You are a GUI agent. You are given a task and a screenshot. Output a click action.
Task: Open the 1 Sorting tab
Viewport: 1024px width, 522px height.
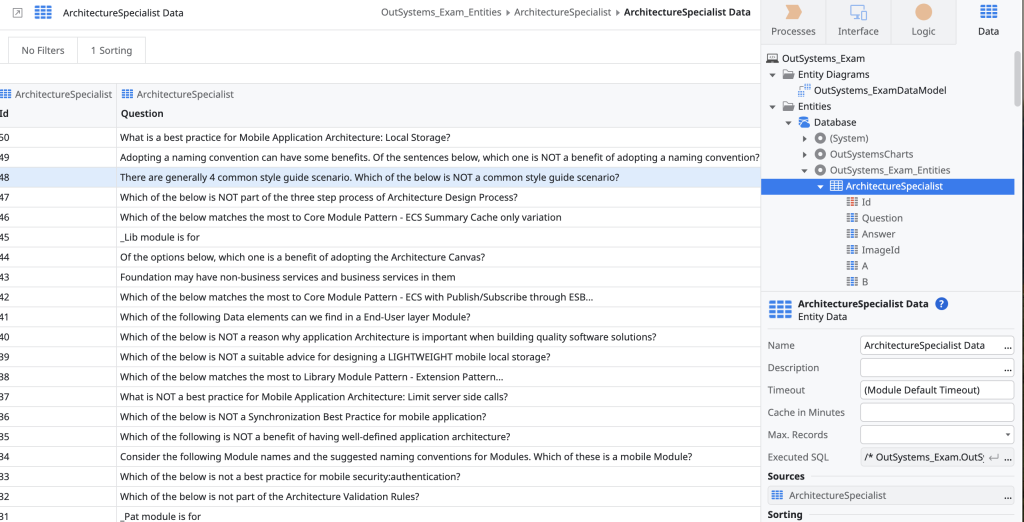pos(111,50)
